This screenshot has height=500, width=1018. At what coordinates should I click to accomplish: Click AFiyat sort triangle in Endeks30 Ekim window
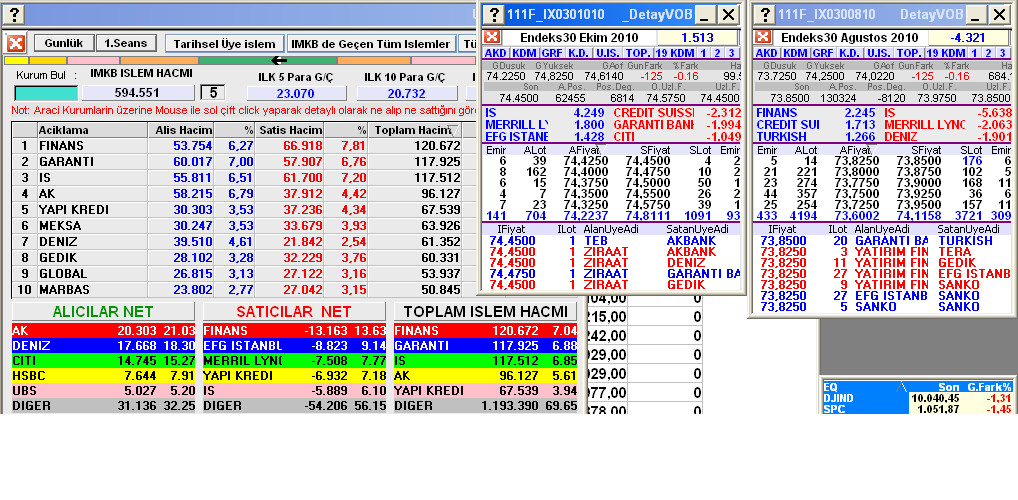coord(602,151)
